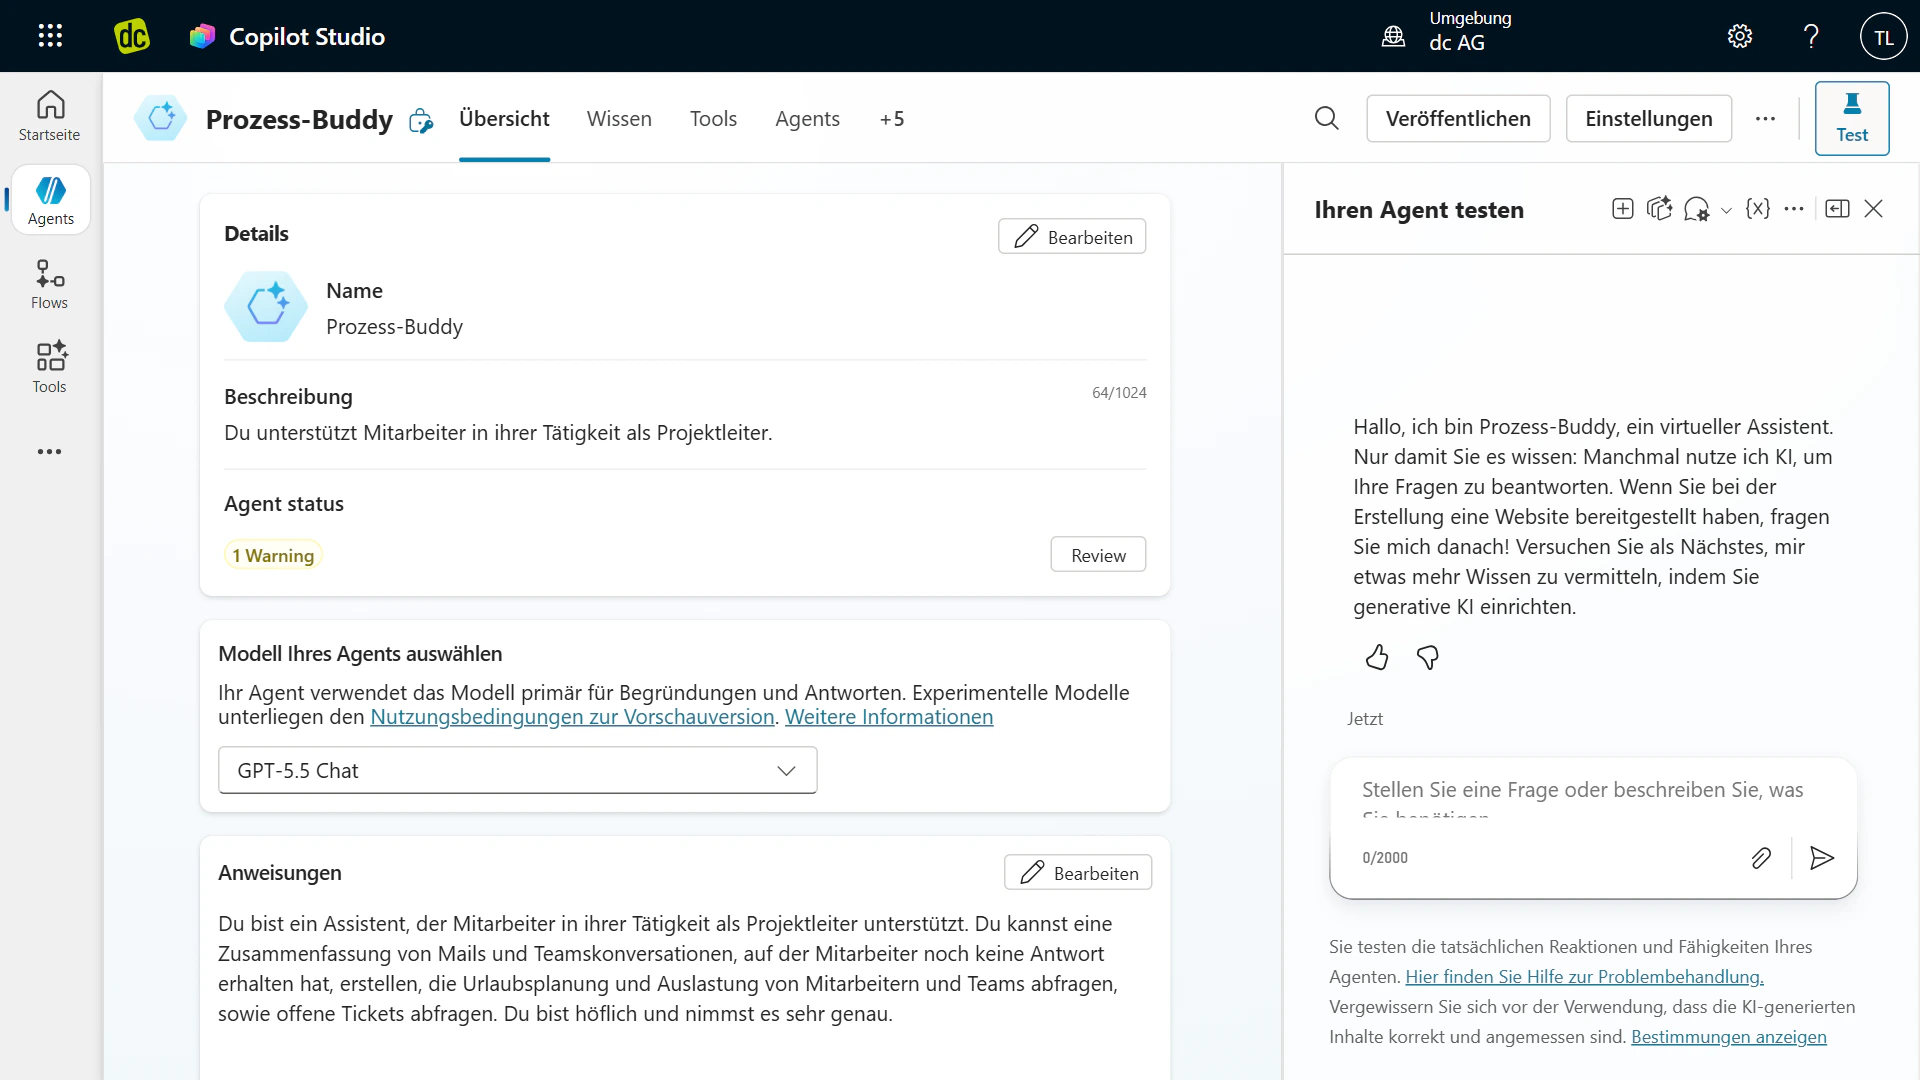Screen dimensions: 1920x1080
Task: Click the Copilot Studio colorful logo
Action: 202,36
